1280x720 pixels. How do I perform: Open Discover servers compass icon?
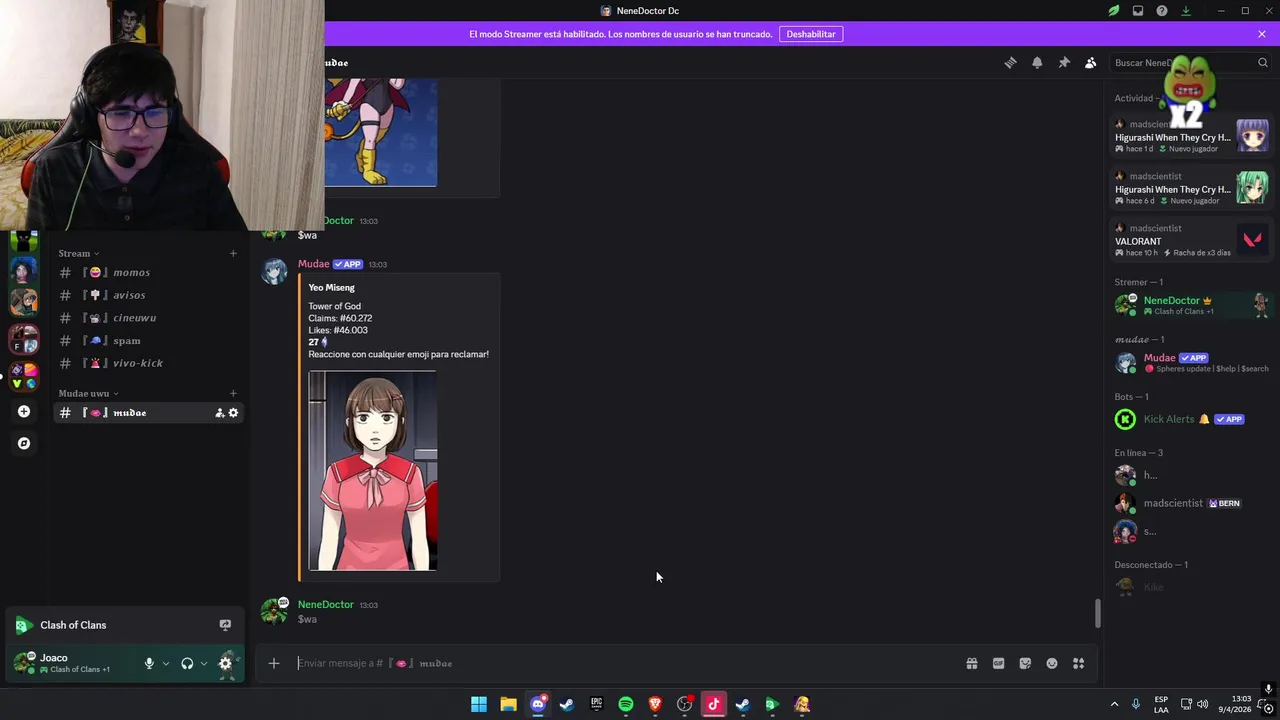coord(24,443)
